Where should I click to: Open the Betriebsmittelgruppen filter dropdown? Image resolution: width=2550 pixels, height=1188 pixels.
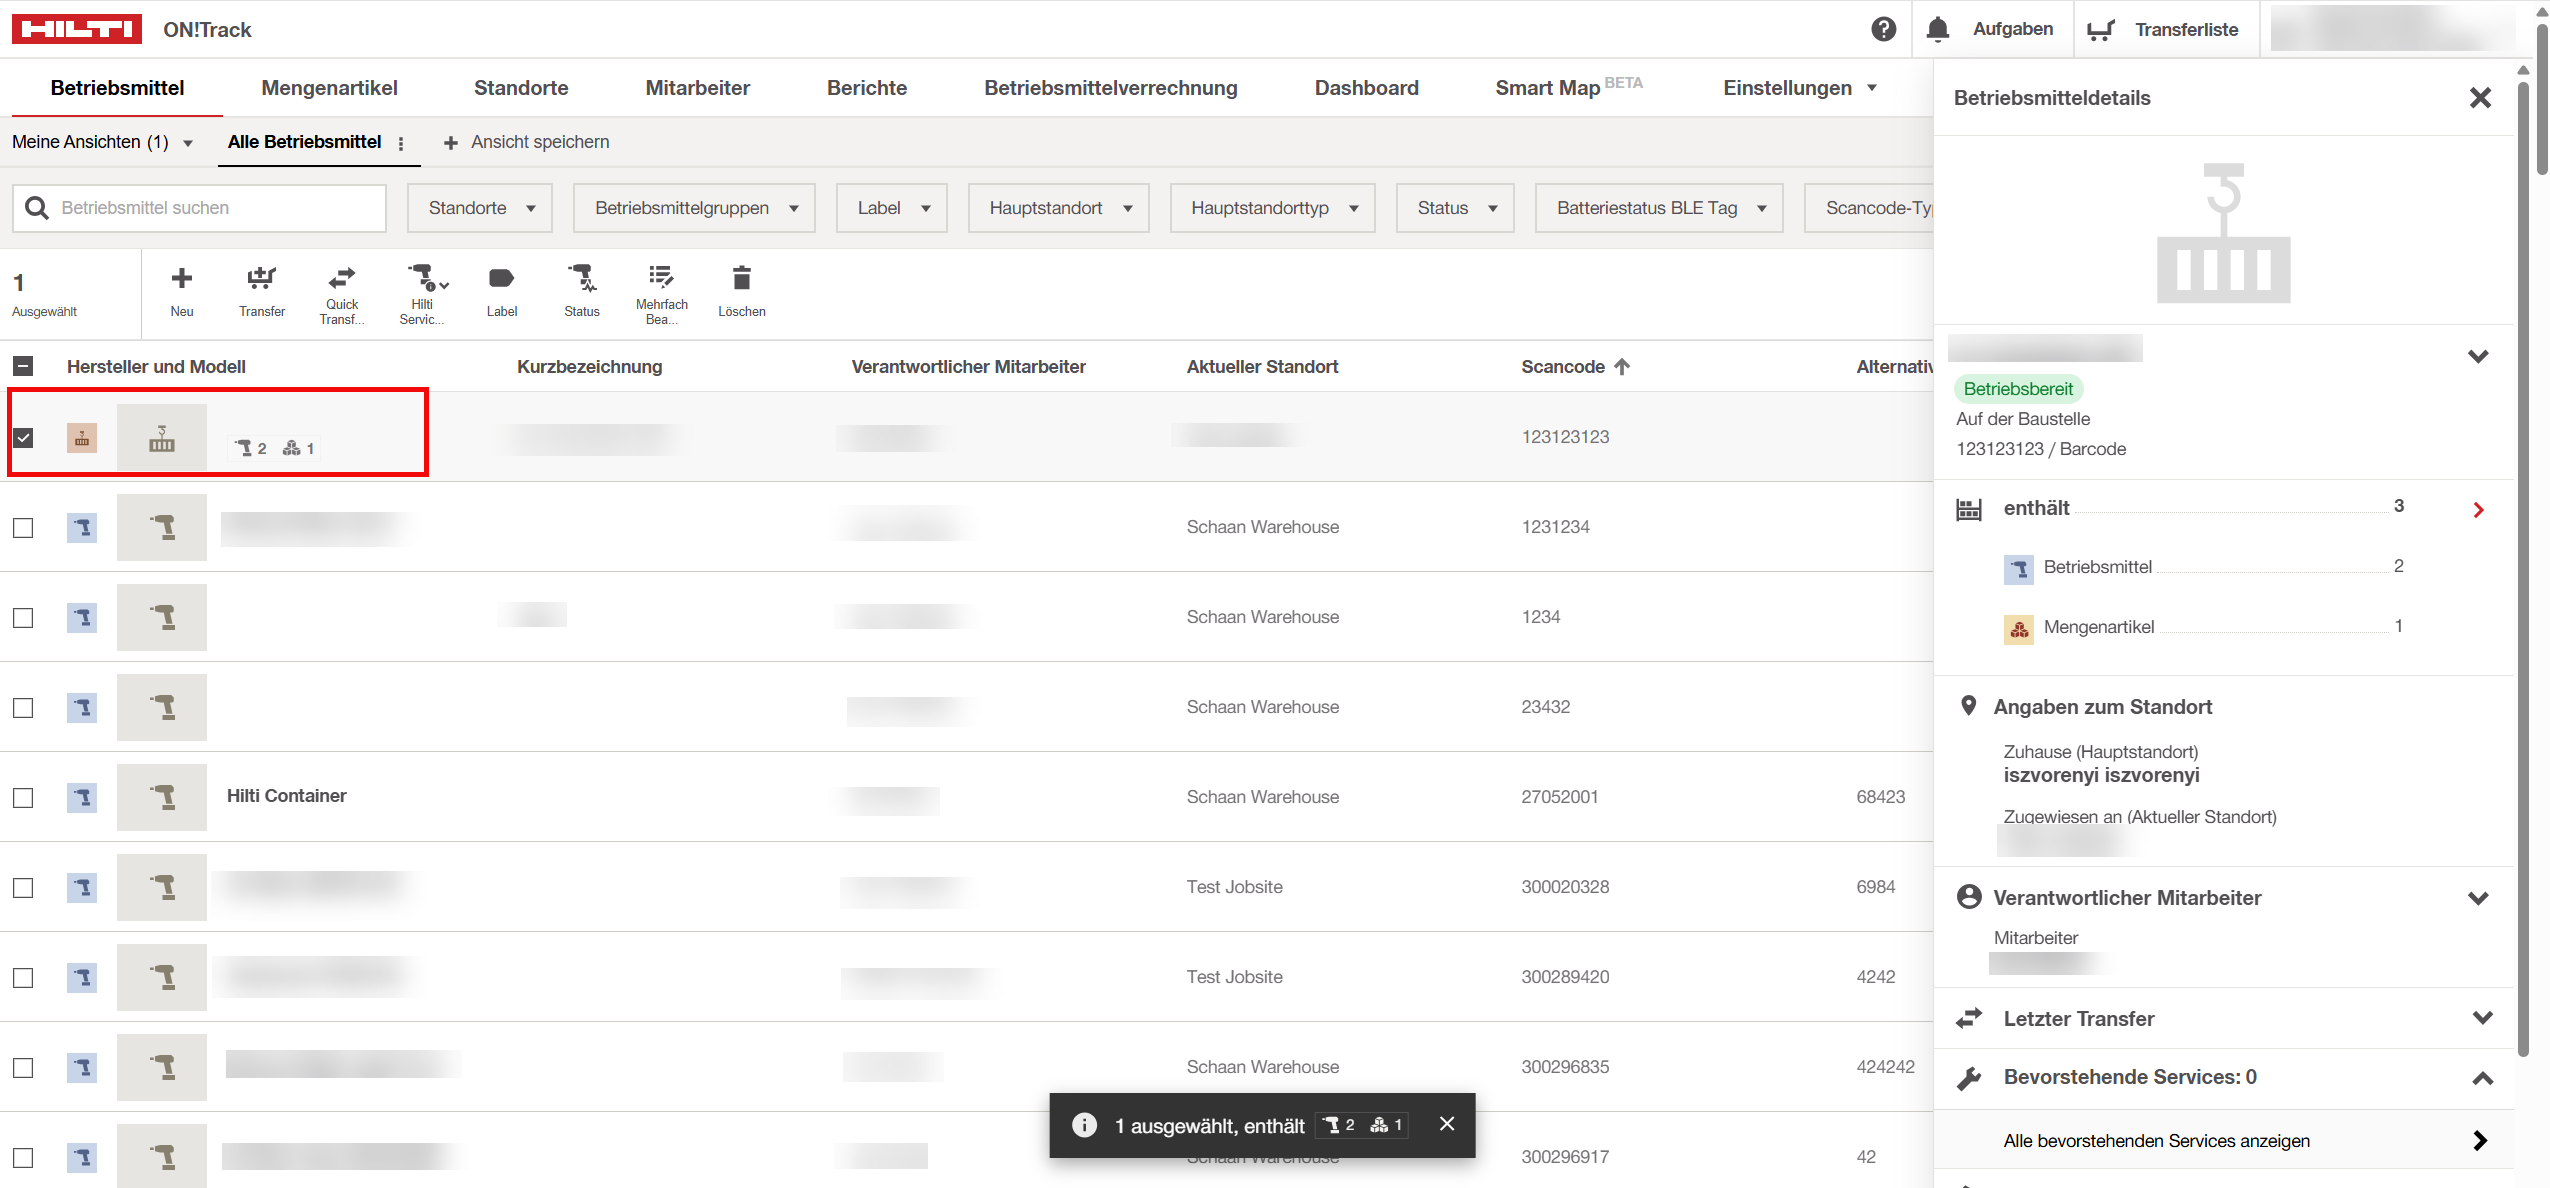tap(695, 208)
